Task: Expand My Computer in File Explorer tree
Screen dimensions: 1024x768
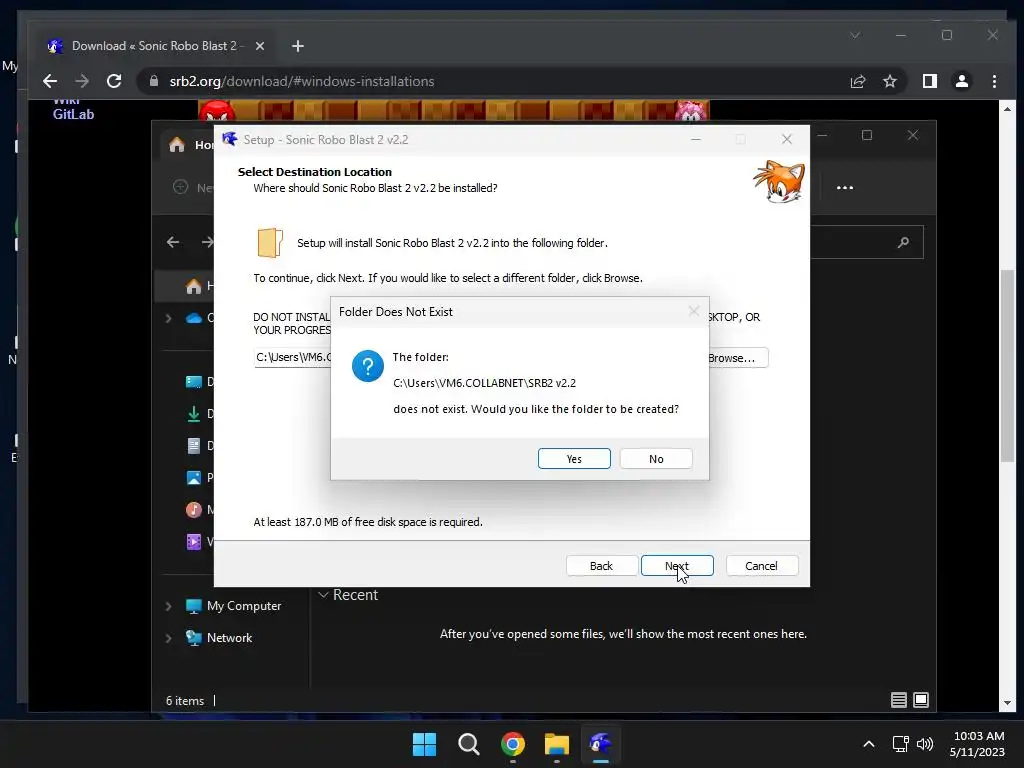Action: pyautogui.click(x=168, y=606)
